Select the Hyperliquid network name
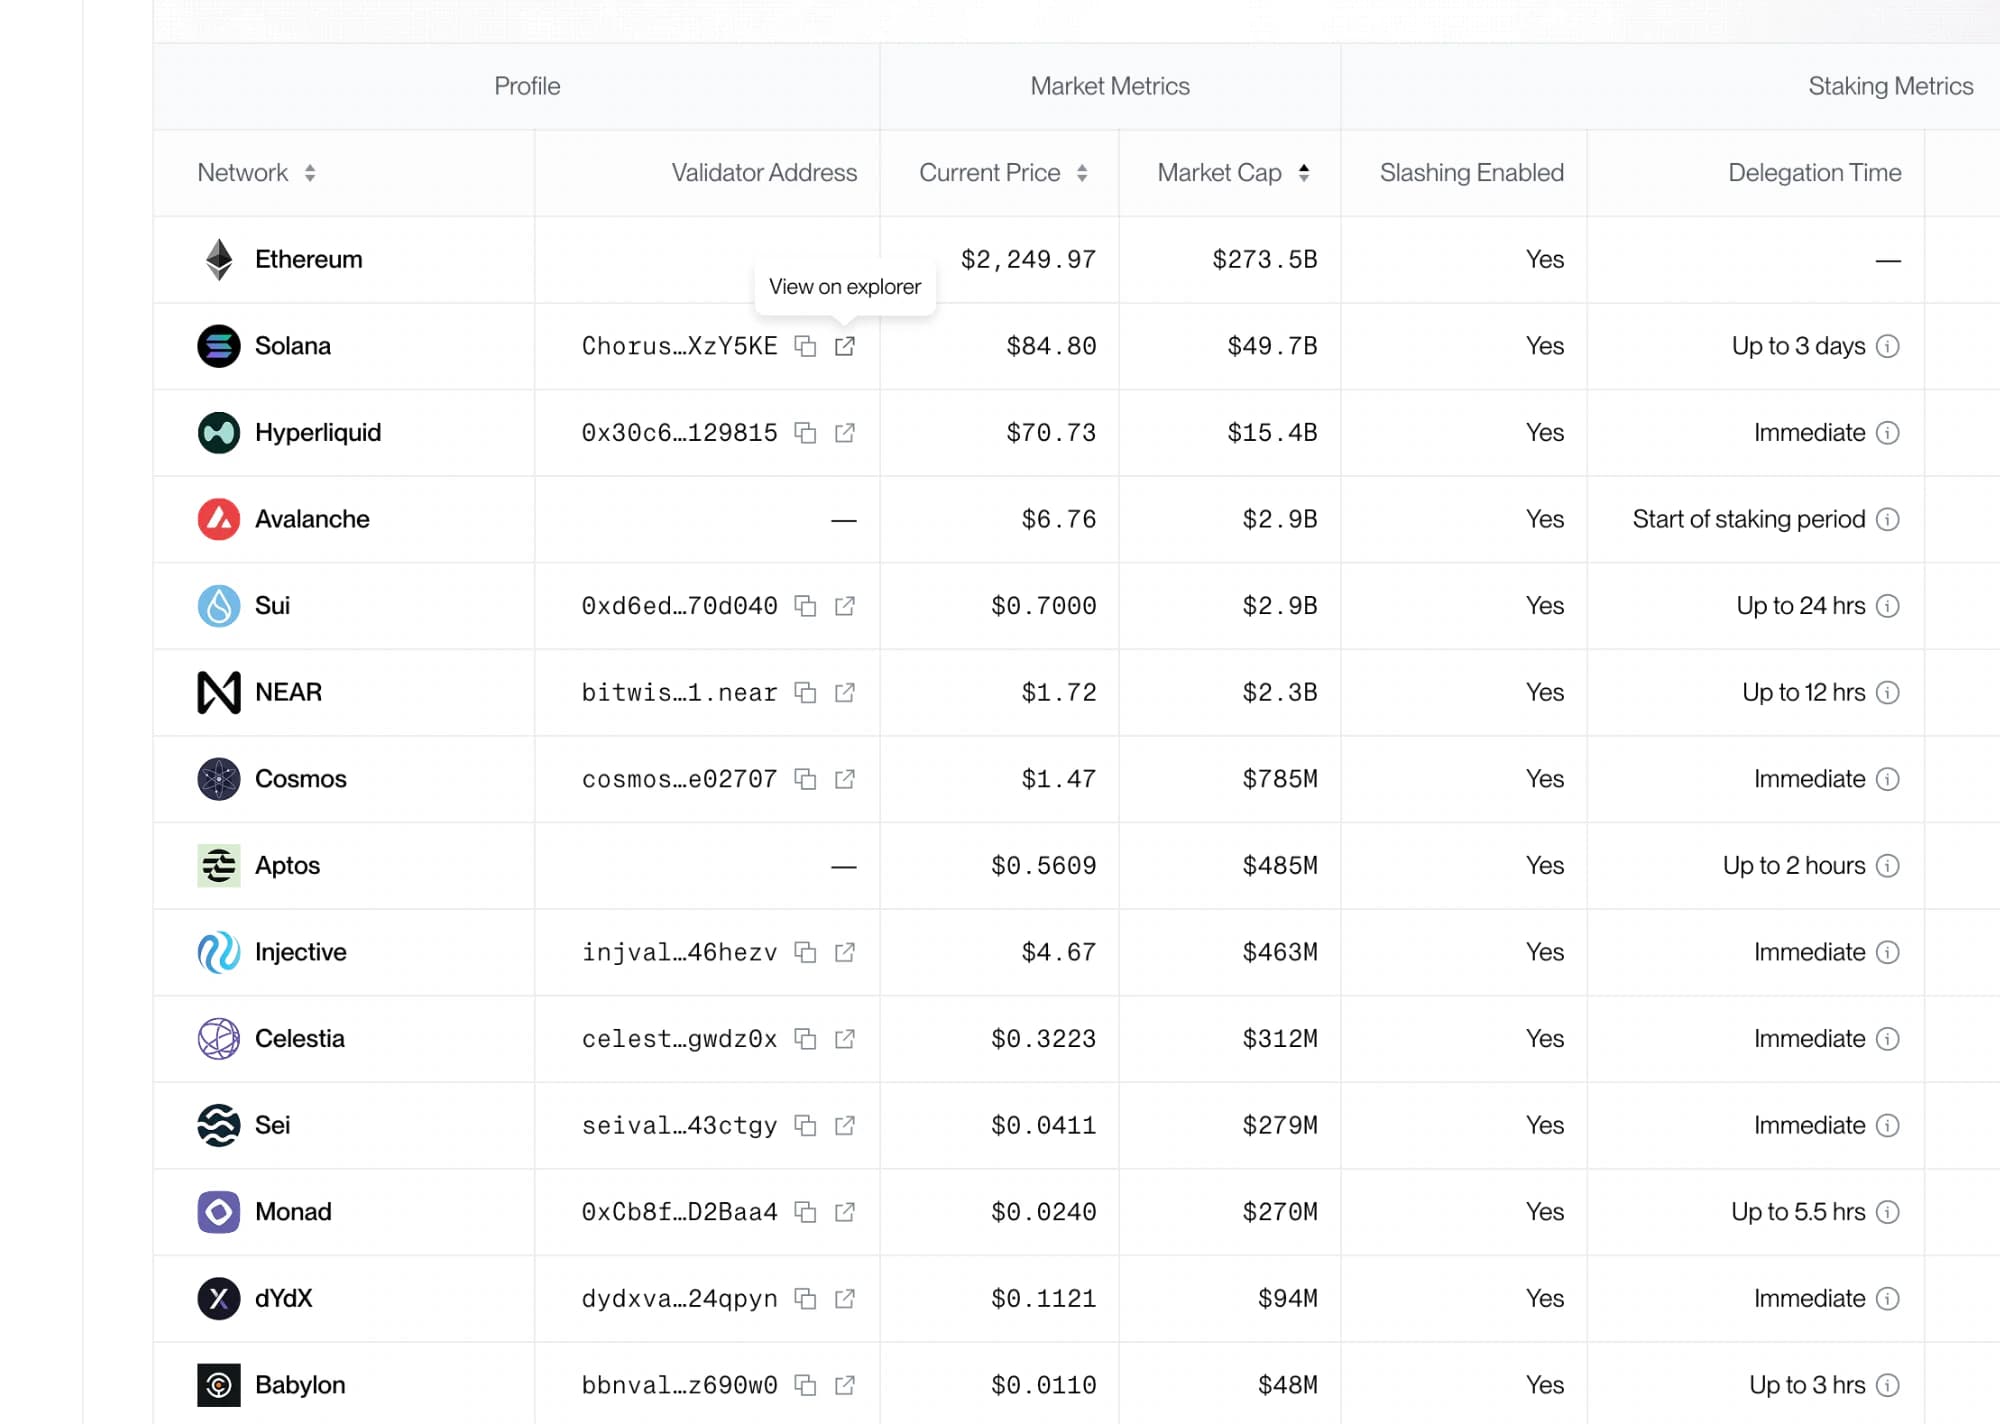Viewport: 2000px width, 1424px height. coord(318,433)
